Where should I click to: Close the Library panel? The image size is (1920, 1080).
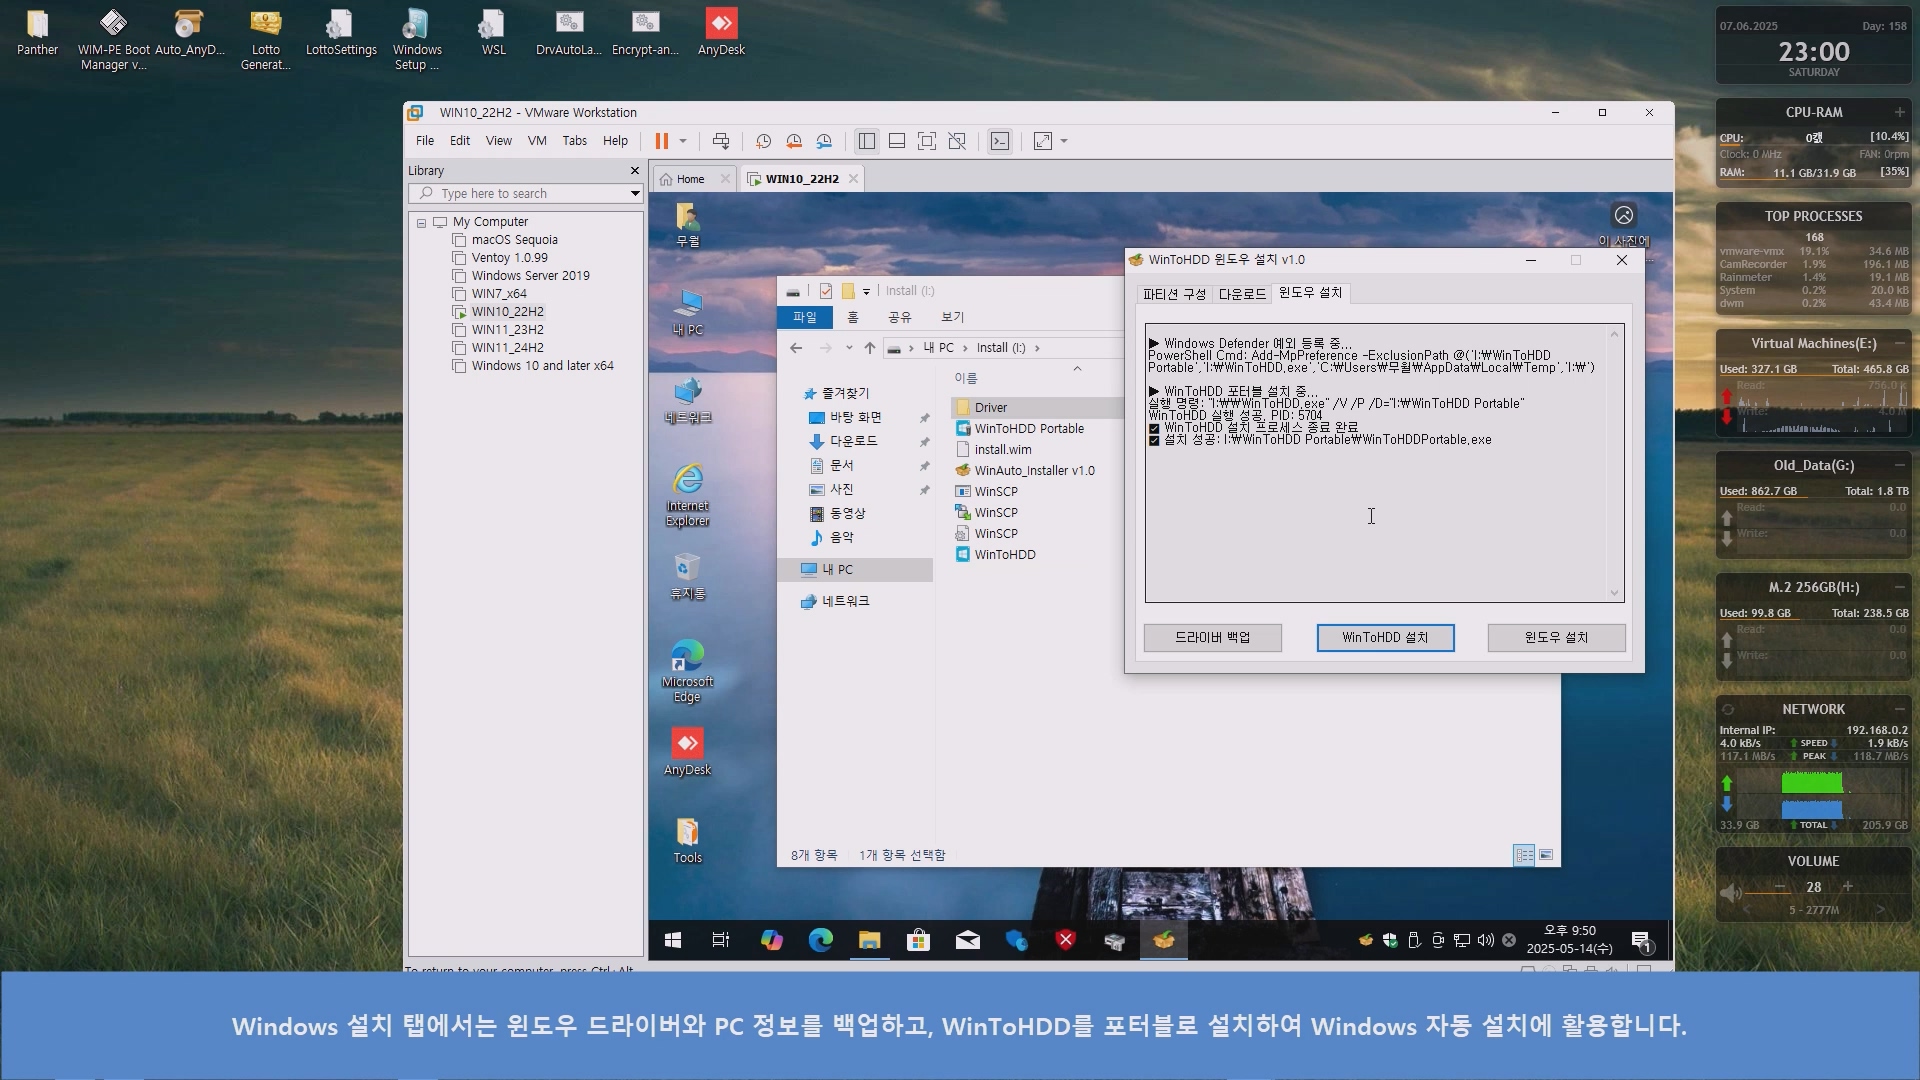[x=634, y=171]
